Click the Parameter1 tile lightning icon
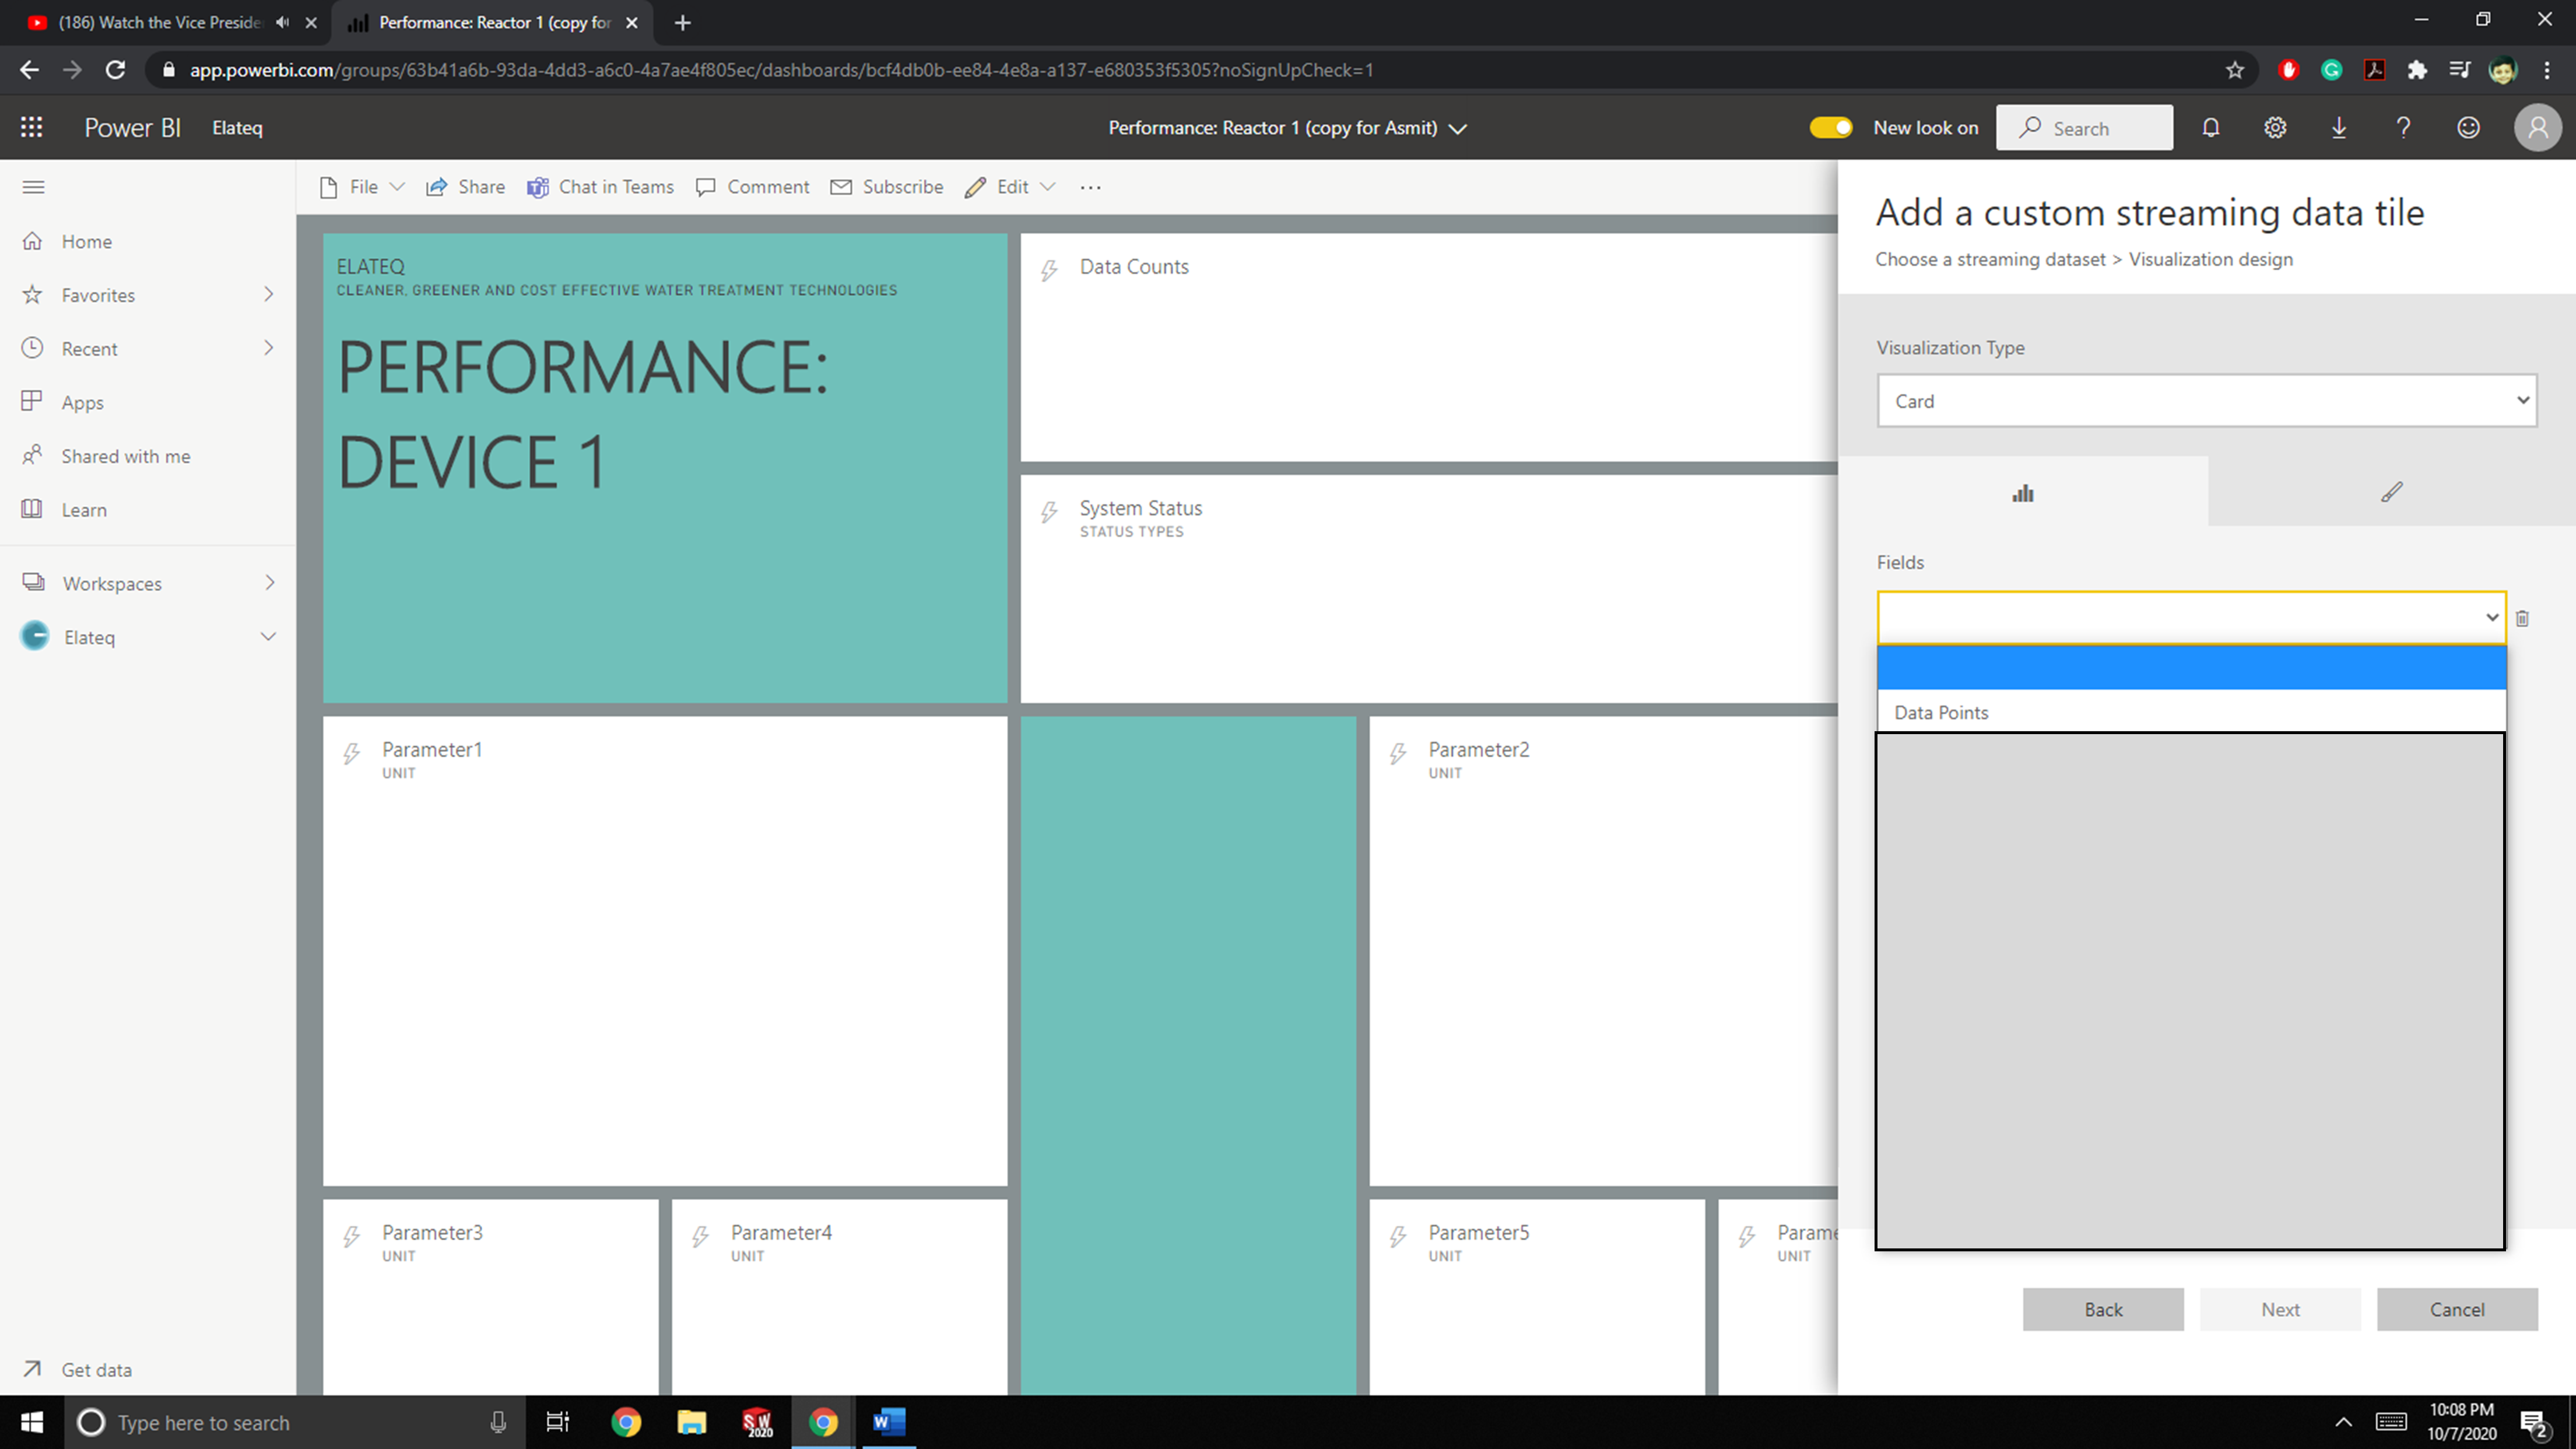 coord(351,753)
